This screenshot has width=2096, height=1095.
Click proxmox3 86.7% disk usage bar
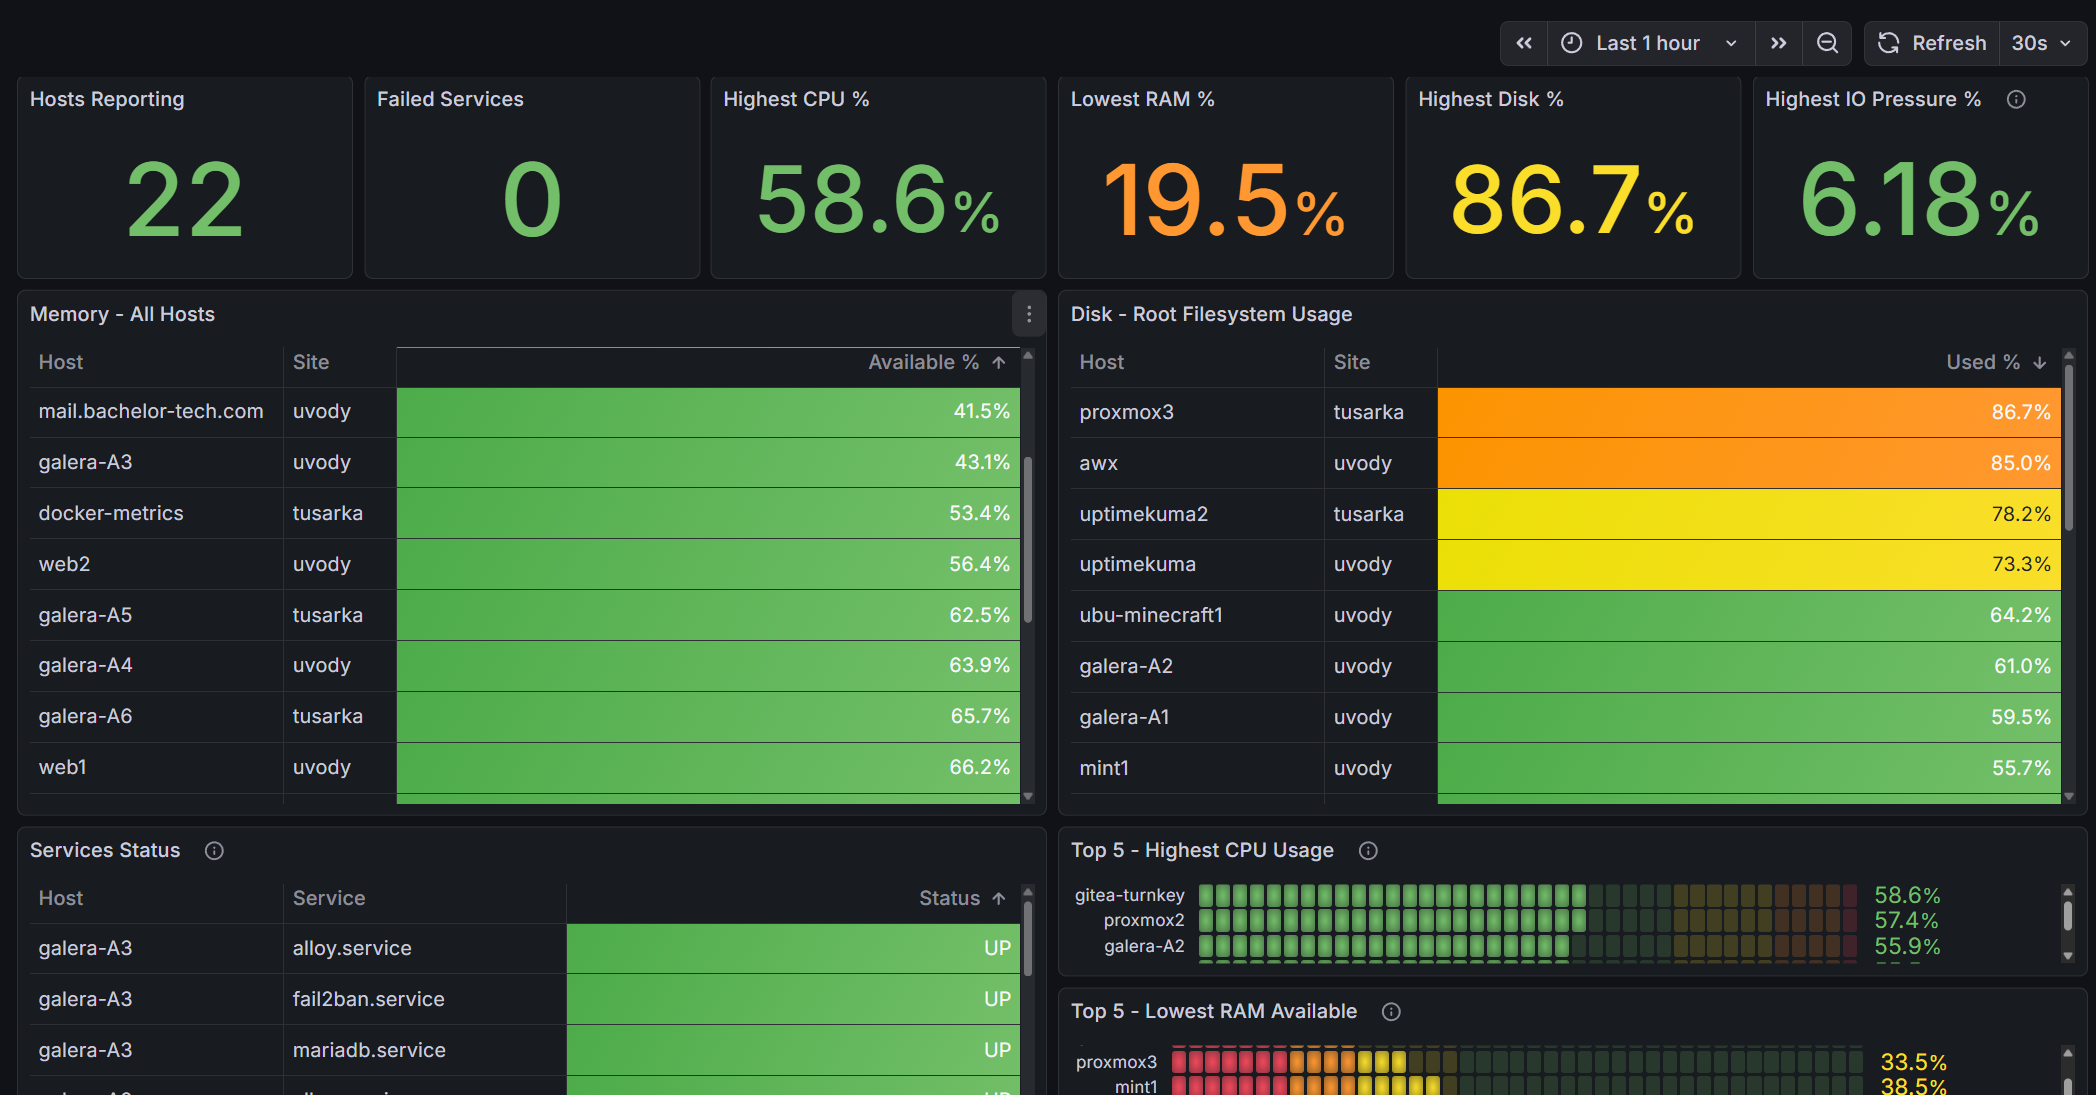1748,412
